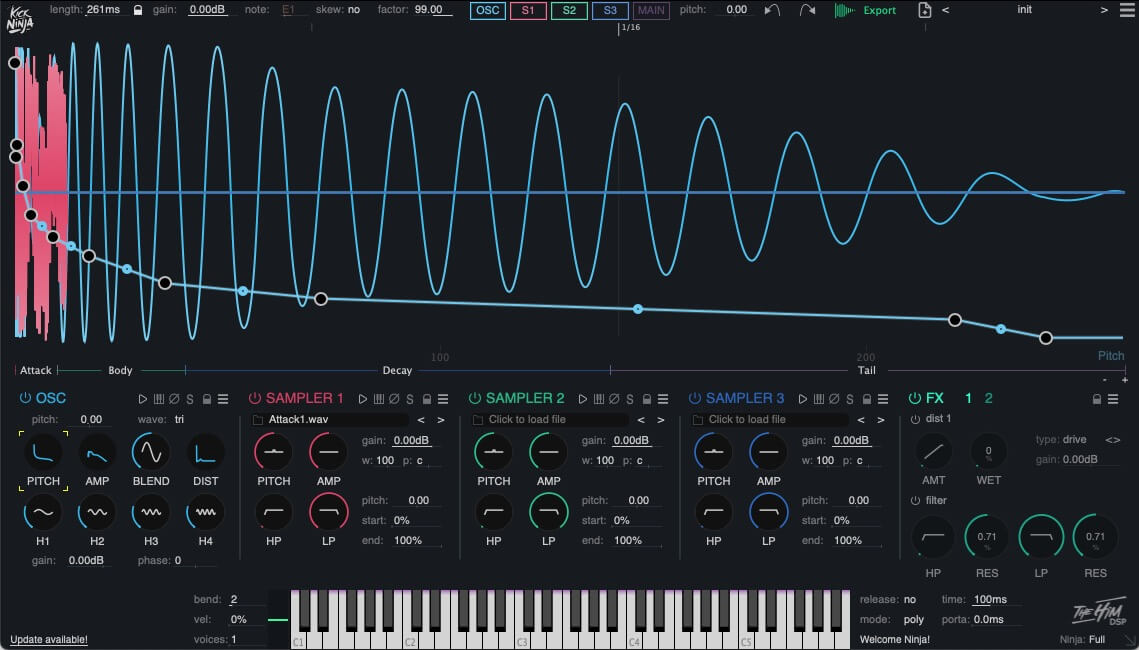Click the preset file icon beside Export
Screen dimensions: 1139x650
point(924,10)
